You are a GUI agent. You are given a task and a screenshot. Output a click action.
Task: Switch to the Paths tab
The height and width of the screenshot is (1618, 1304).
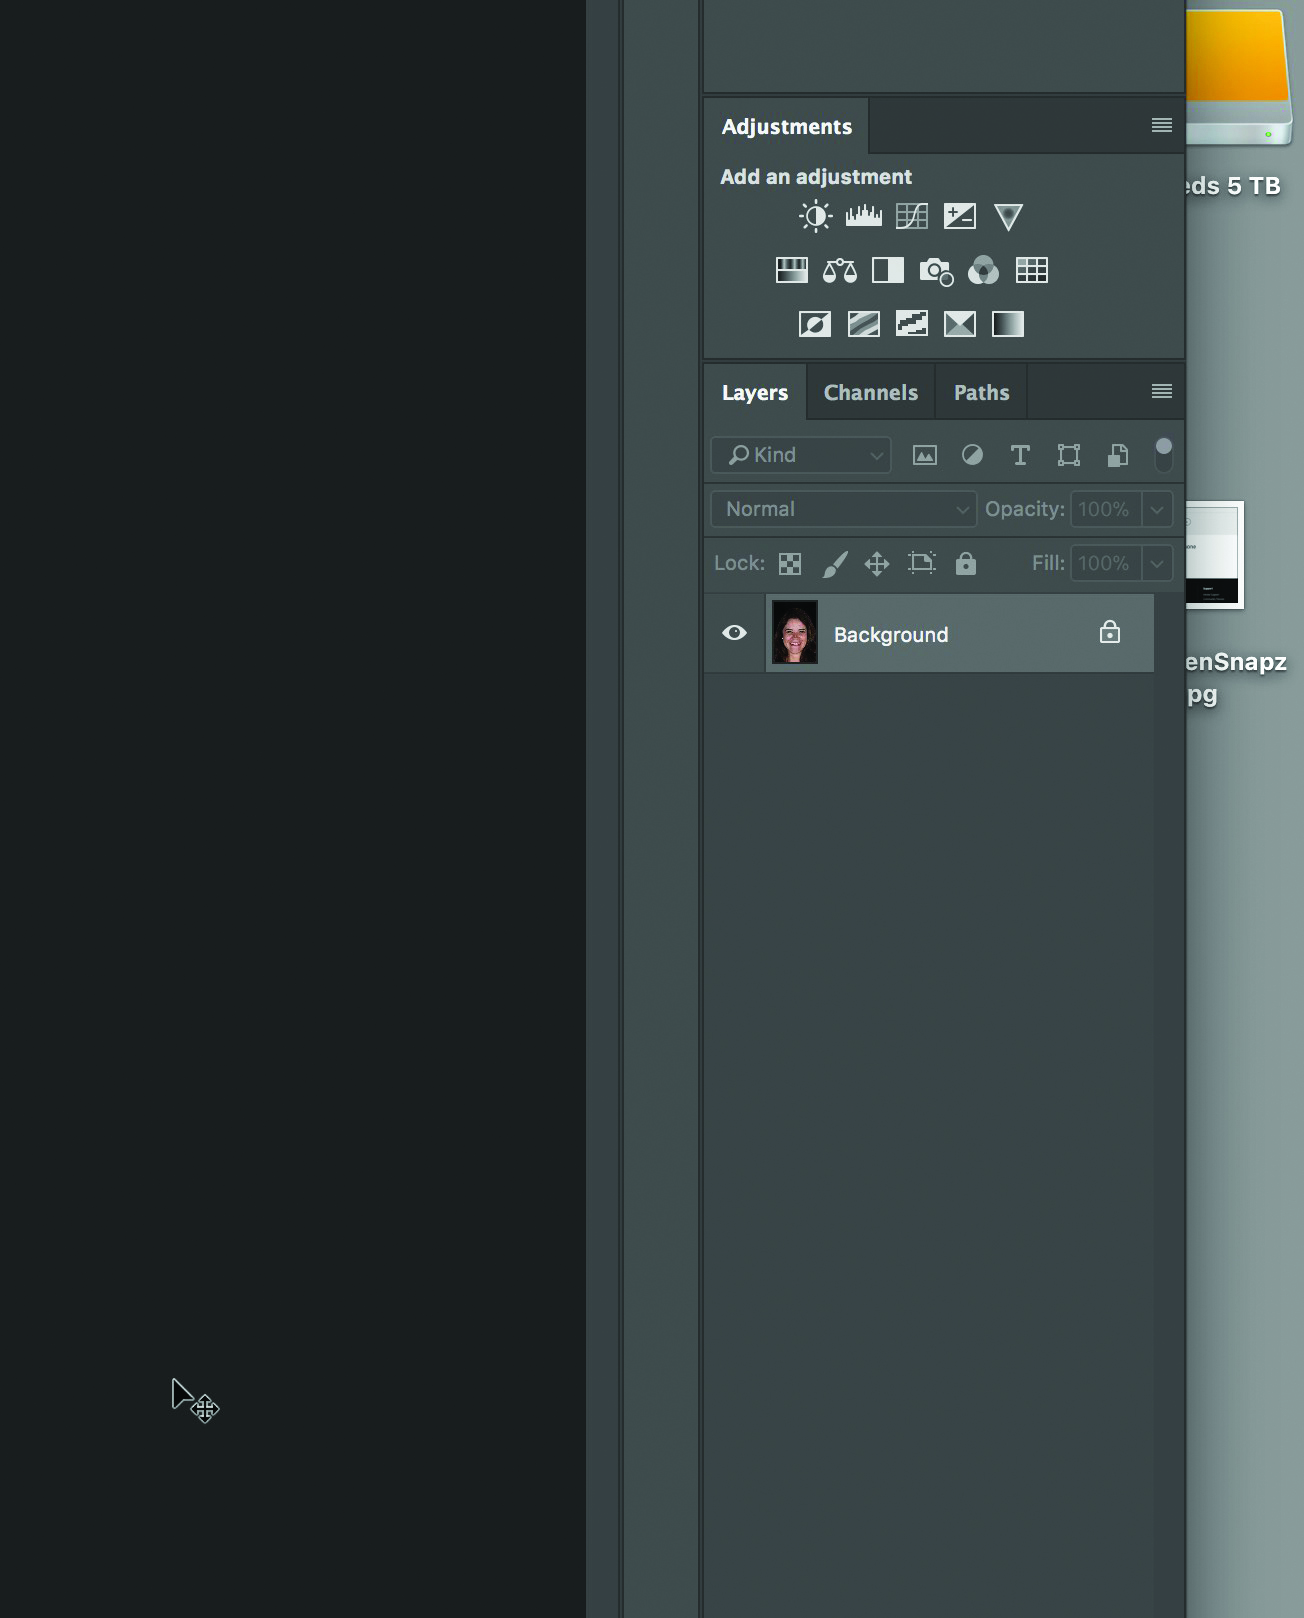pyautogui.click(x=981, y=393)
